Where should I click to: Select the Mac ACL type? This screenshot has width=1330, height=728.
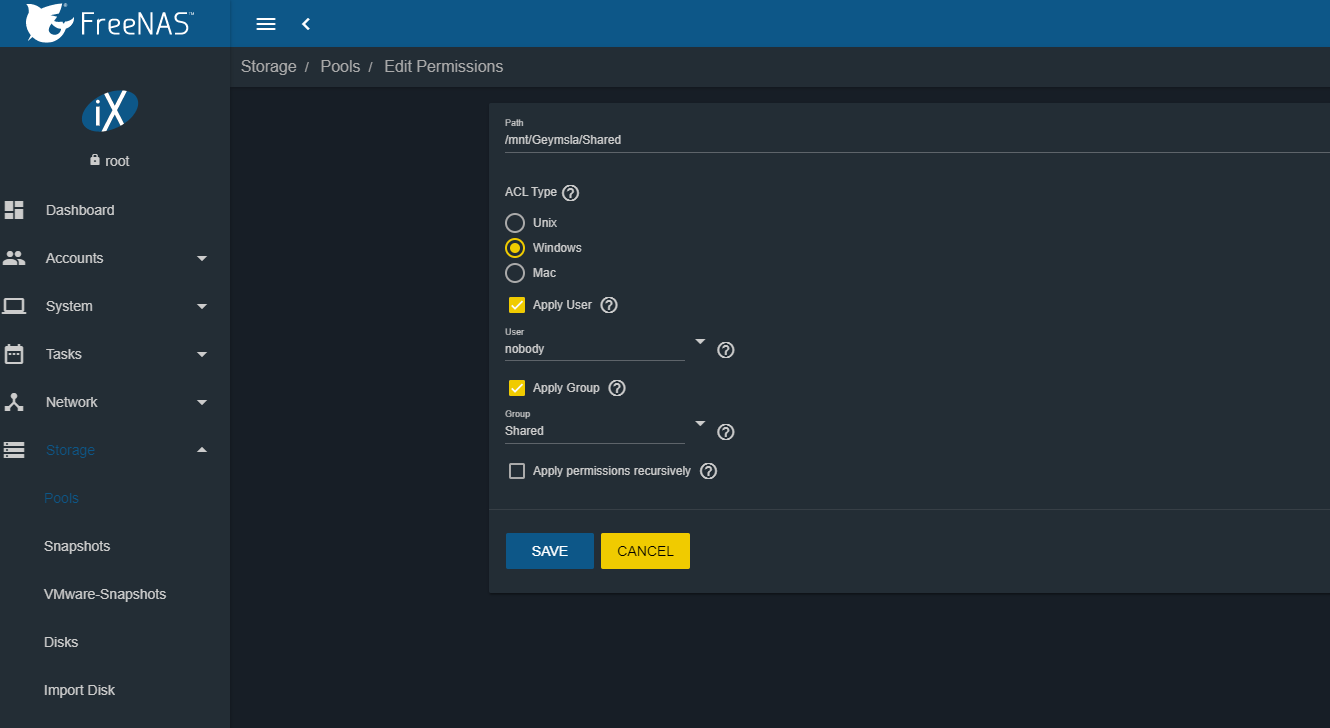[515, 273]
